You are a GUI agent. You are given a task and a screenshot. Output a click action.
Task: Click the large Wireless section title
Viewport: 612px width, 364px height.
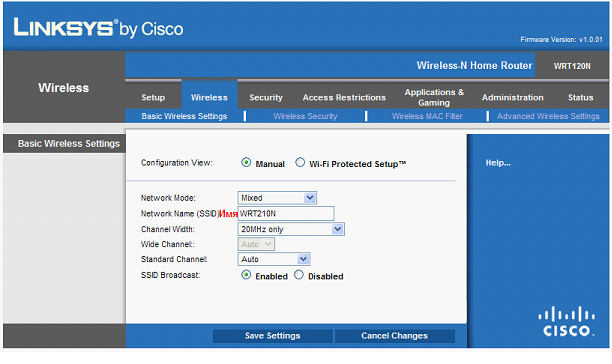pos(64,88)
